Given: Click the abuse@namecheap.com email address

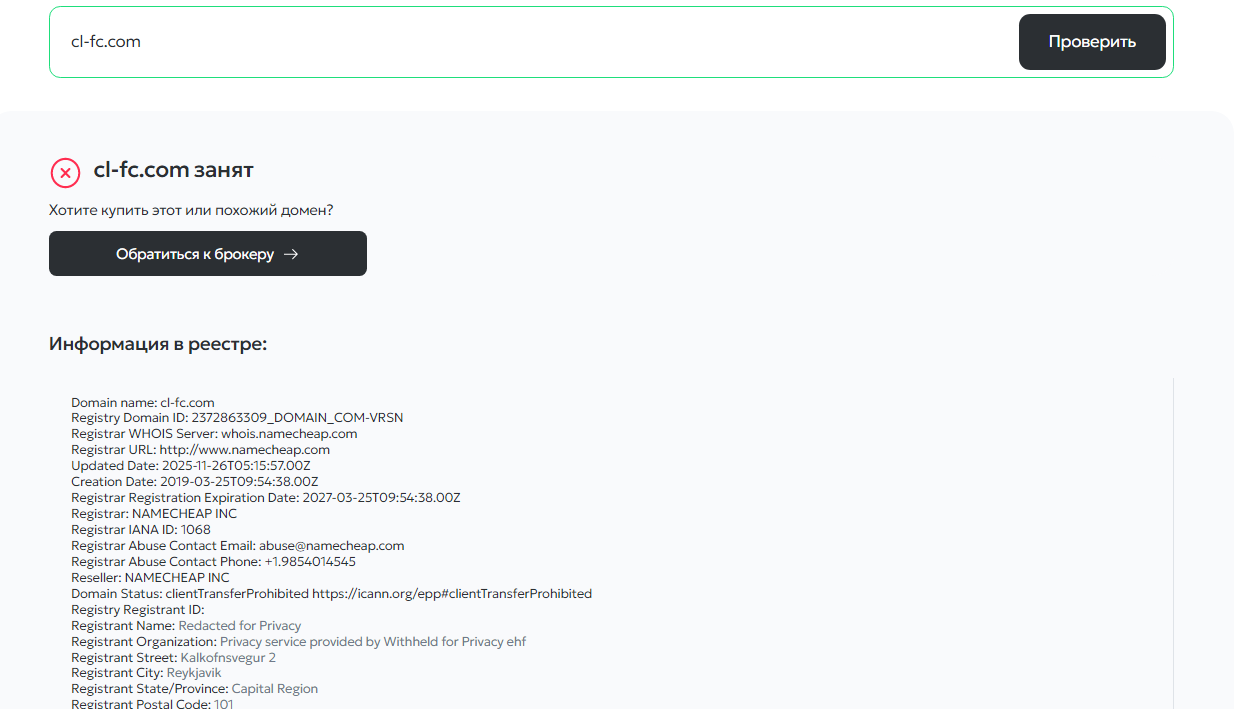Looking at the screenshot, I should [331, 546].
